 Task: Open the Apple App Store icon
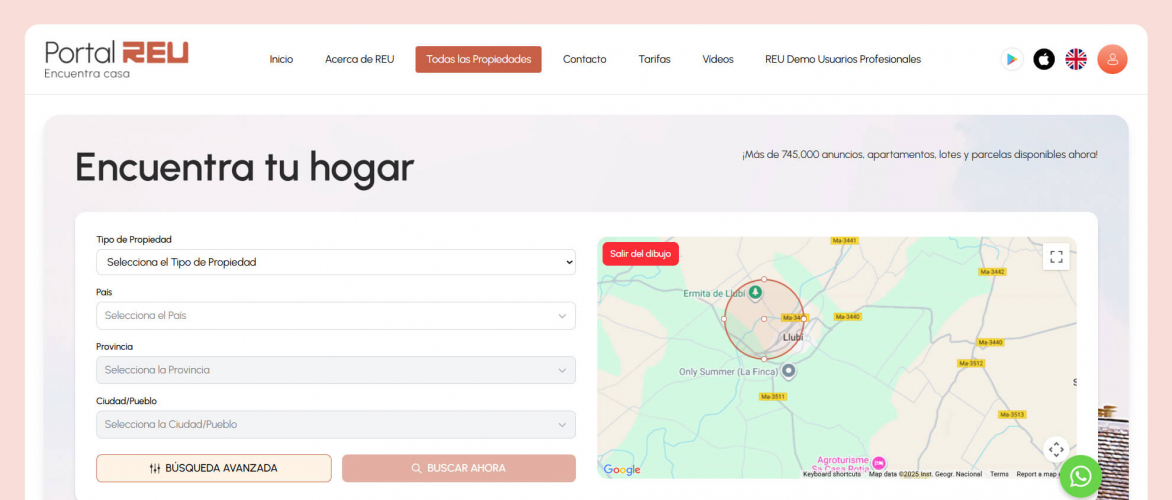click(x=1043, y=59)
